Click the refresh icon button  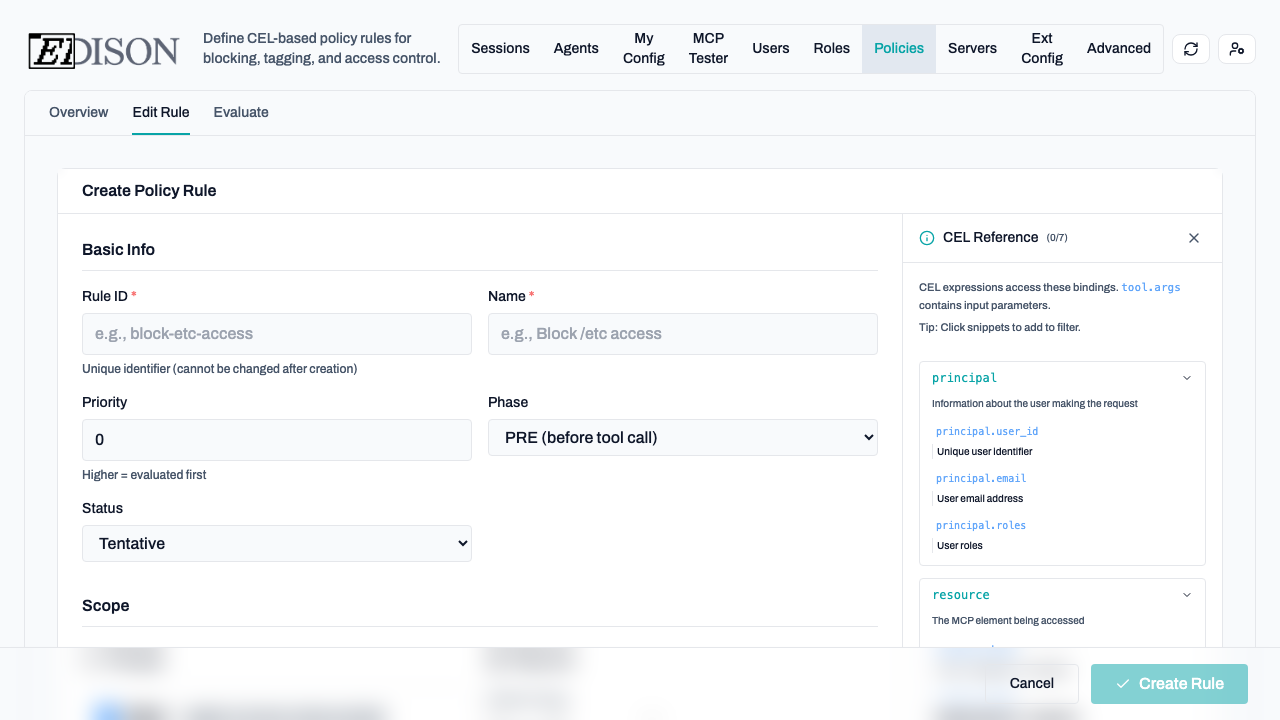click(1190, 49)
